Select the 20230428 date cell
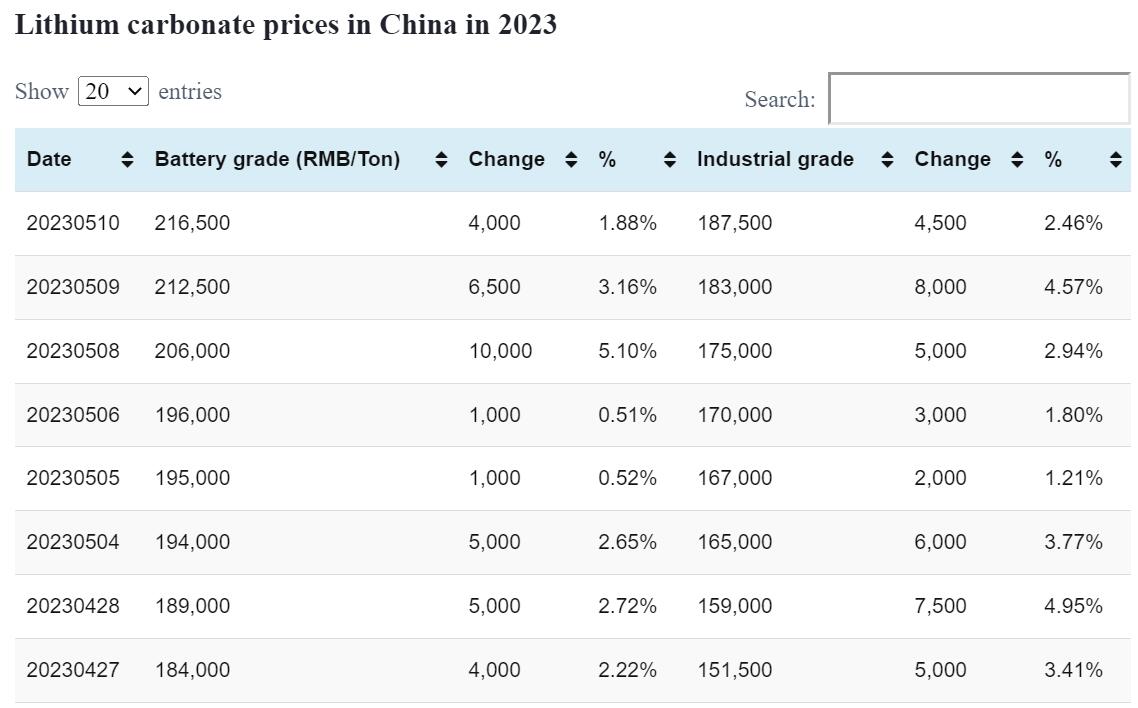This screenshot has height=708, width=1138. click(x=73, y=606)
